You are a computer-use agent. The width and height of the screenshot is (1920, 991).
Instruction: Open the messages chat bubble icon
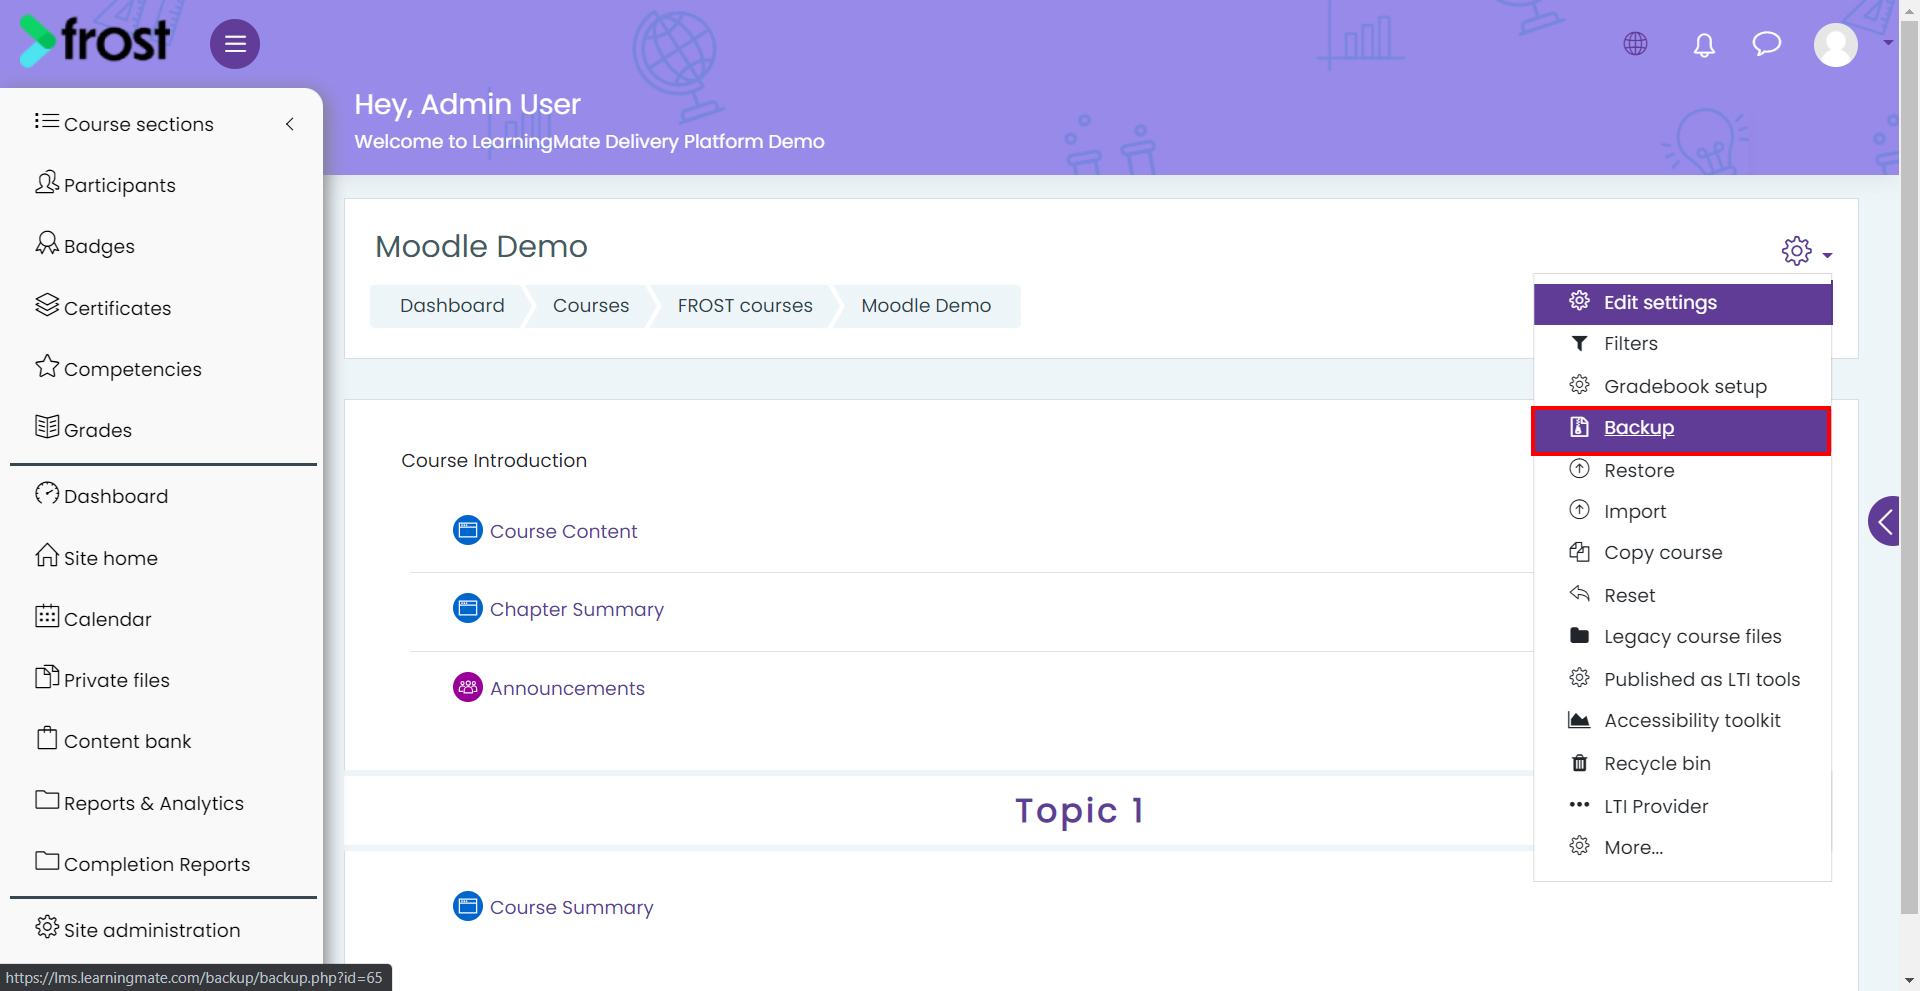click(x=1767, y=44)
